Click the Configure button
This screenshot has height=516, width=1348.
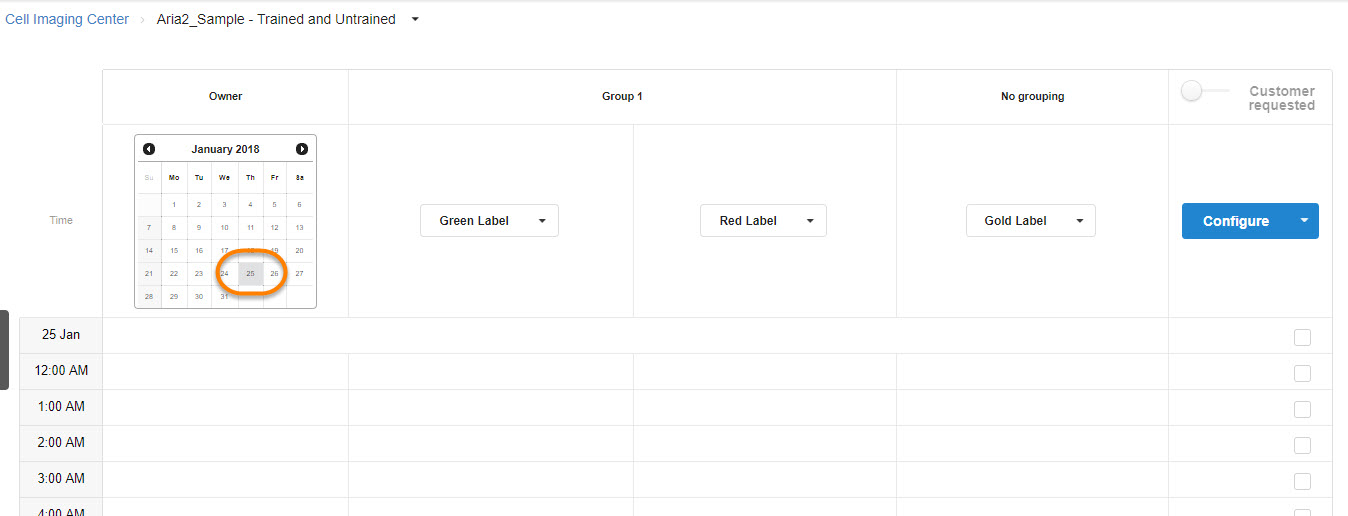pyautogui.click(x=1236, y=221)
